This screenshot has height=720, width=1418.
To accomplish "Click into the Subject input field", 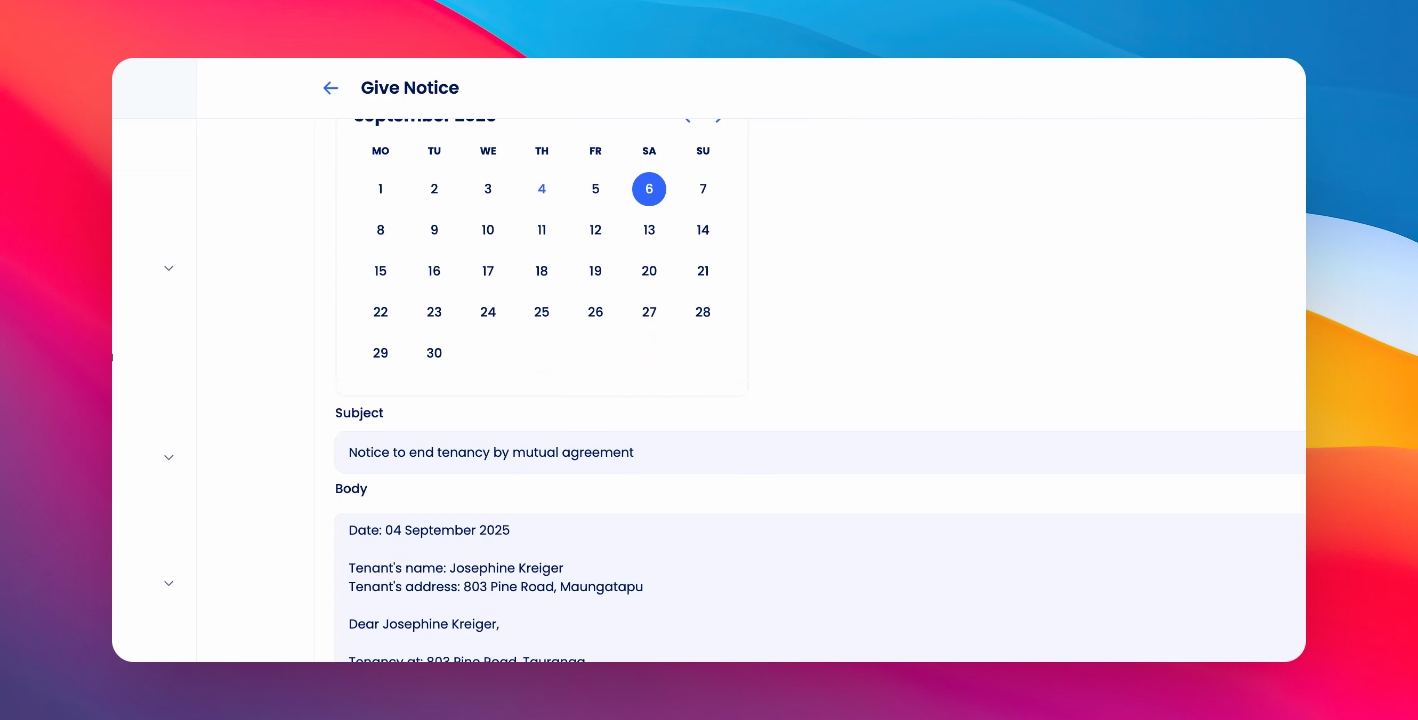I will coord(820,453).
